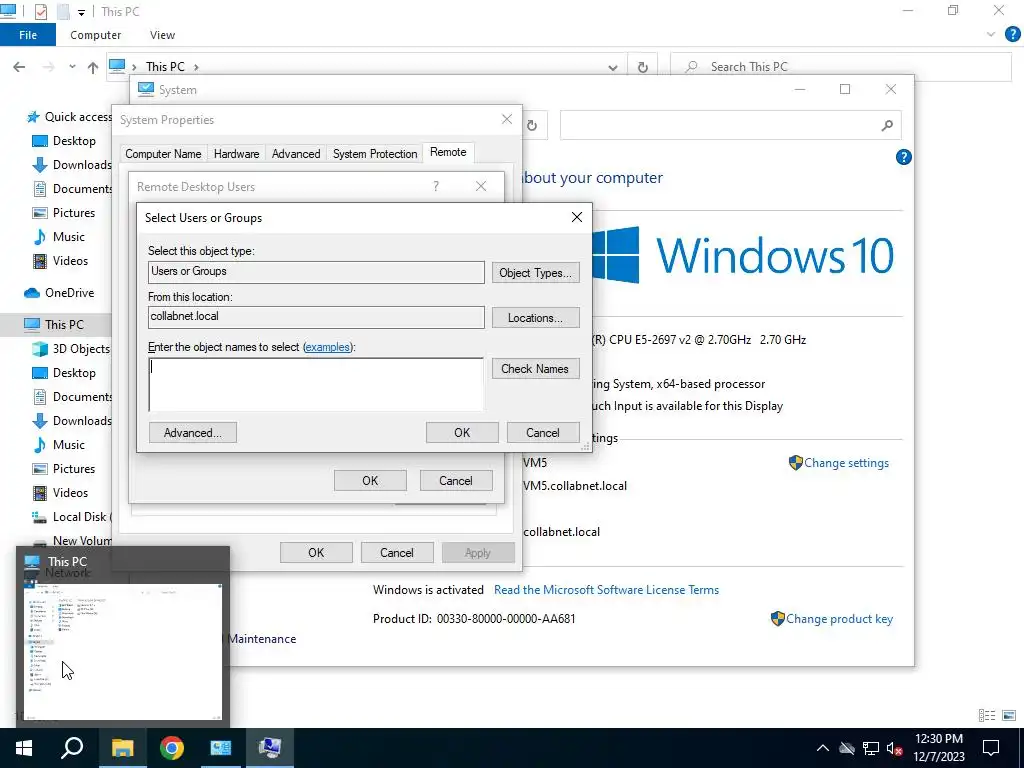This screenshot has width=1024, height=768.
Task: Click help question mark in Remote Desktop Users
Action: click(436, 187)
